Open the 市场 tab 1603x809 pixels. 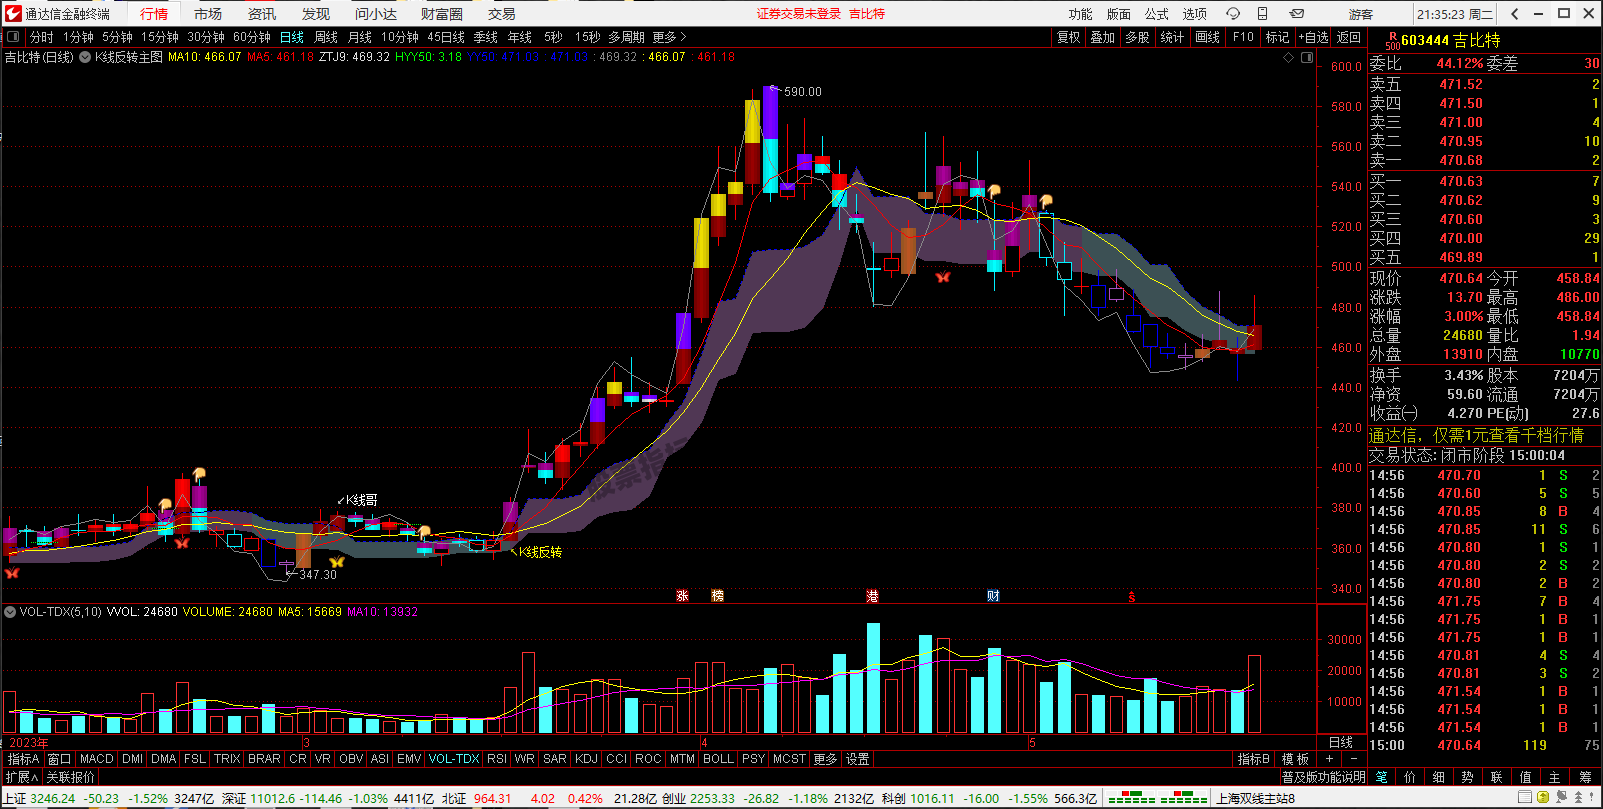[x=208, y=14]
